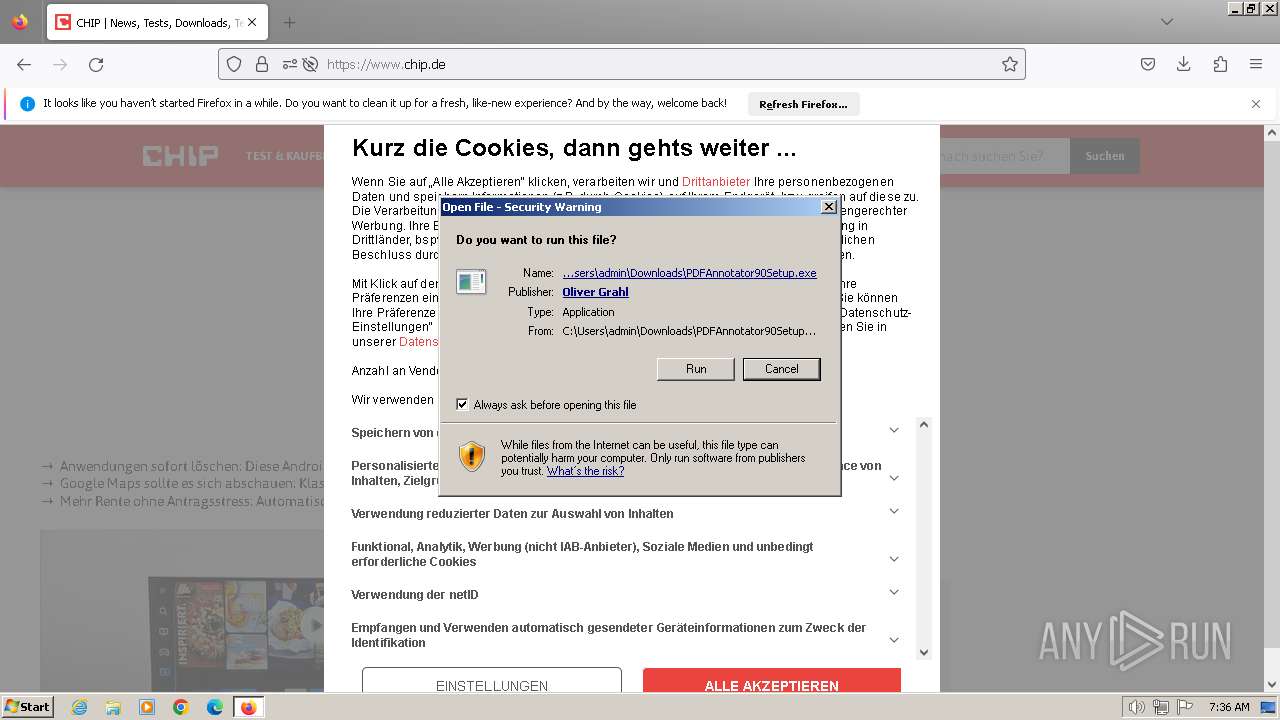1280x720 pixels.
Task: Expand Verwendung reduzierter Daten section
Action: tap(894, 511)
